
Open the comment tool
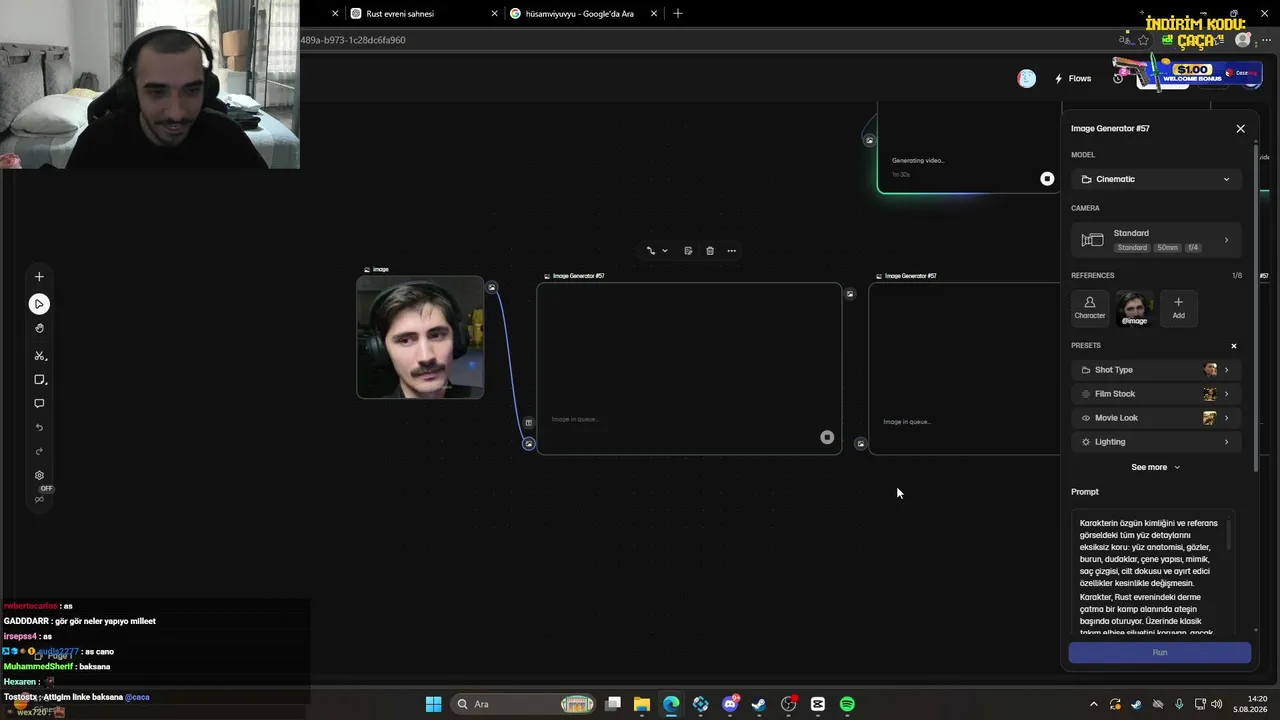pos(39,404)
